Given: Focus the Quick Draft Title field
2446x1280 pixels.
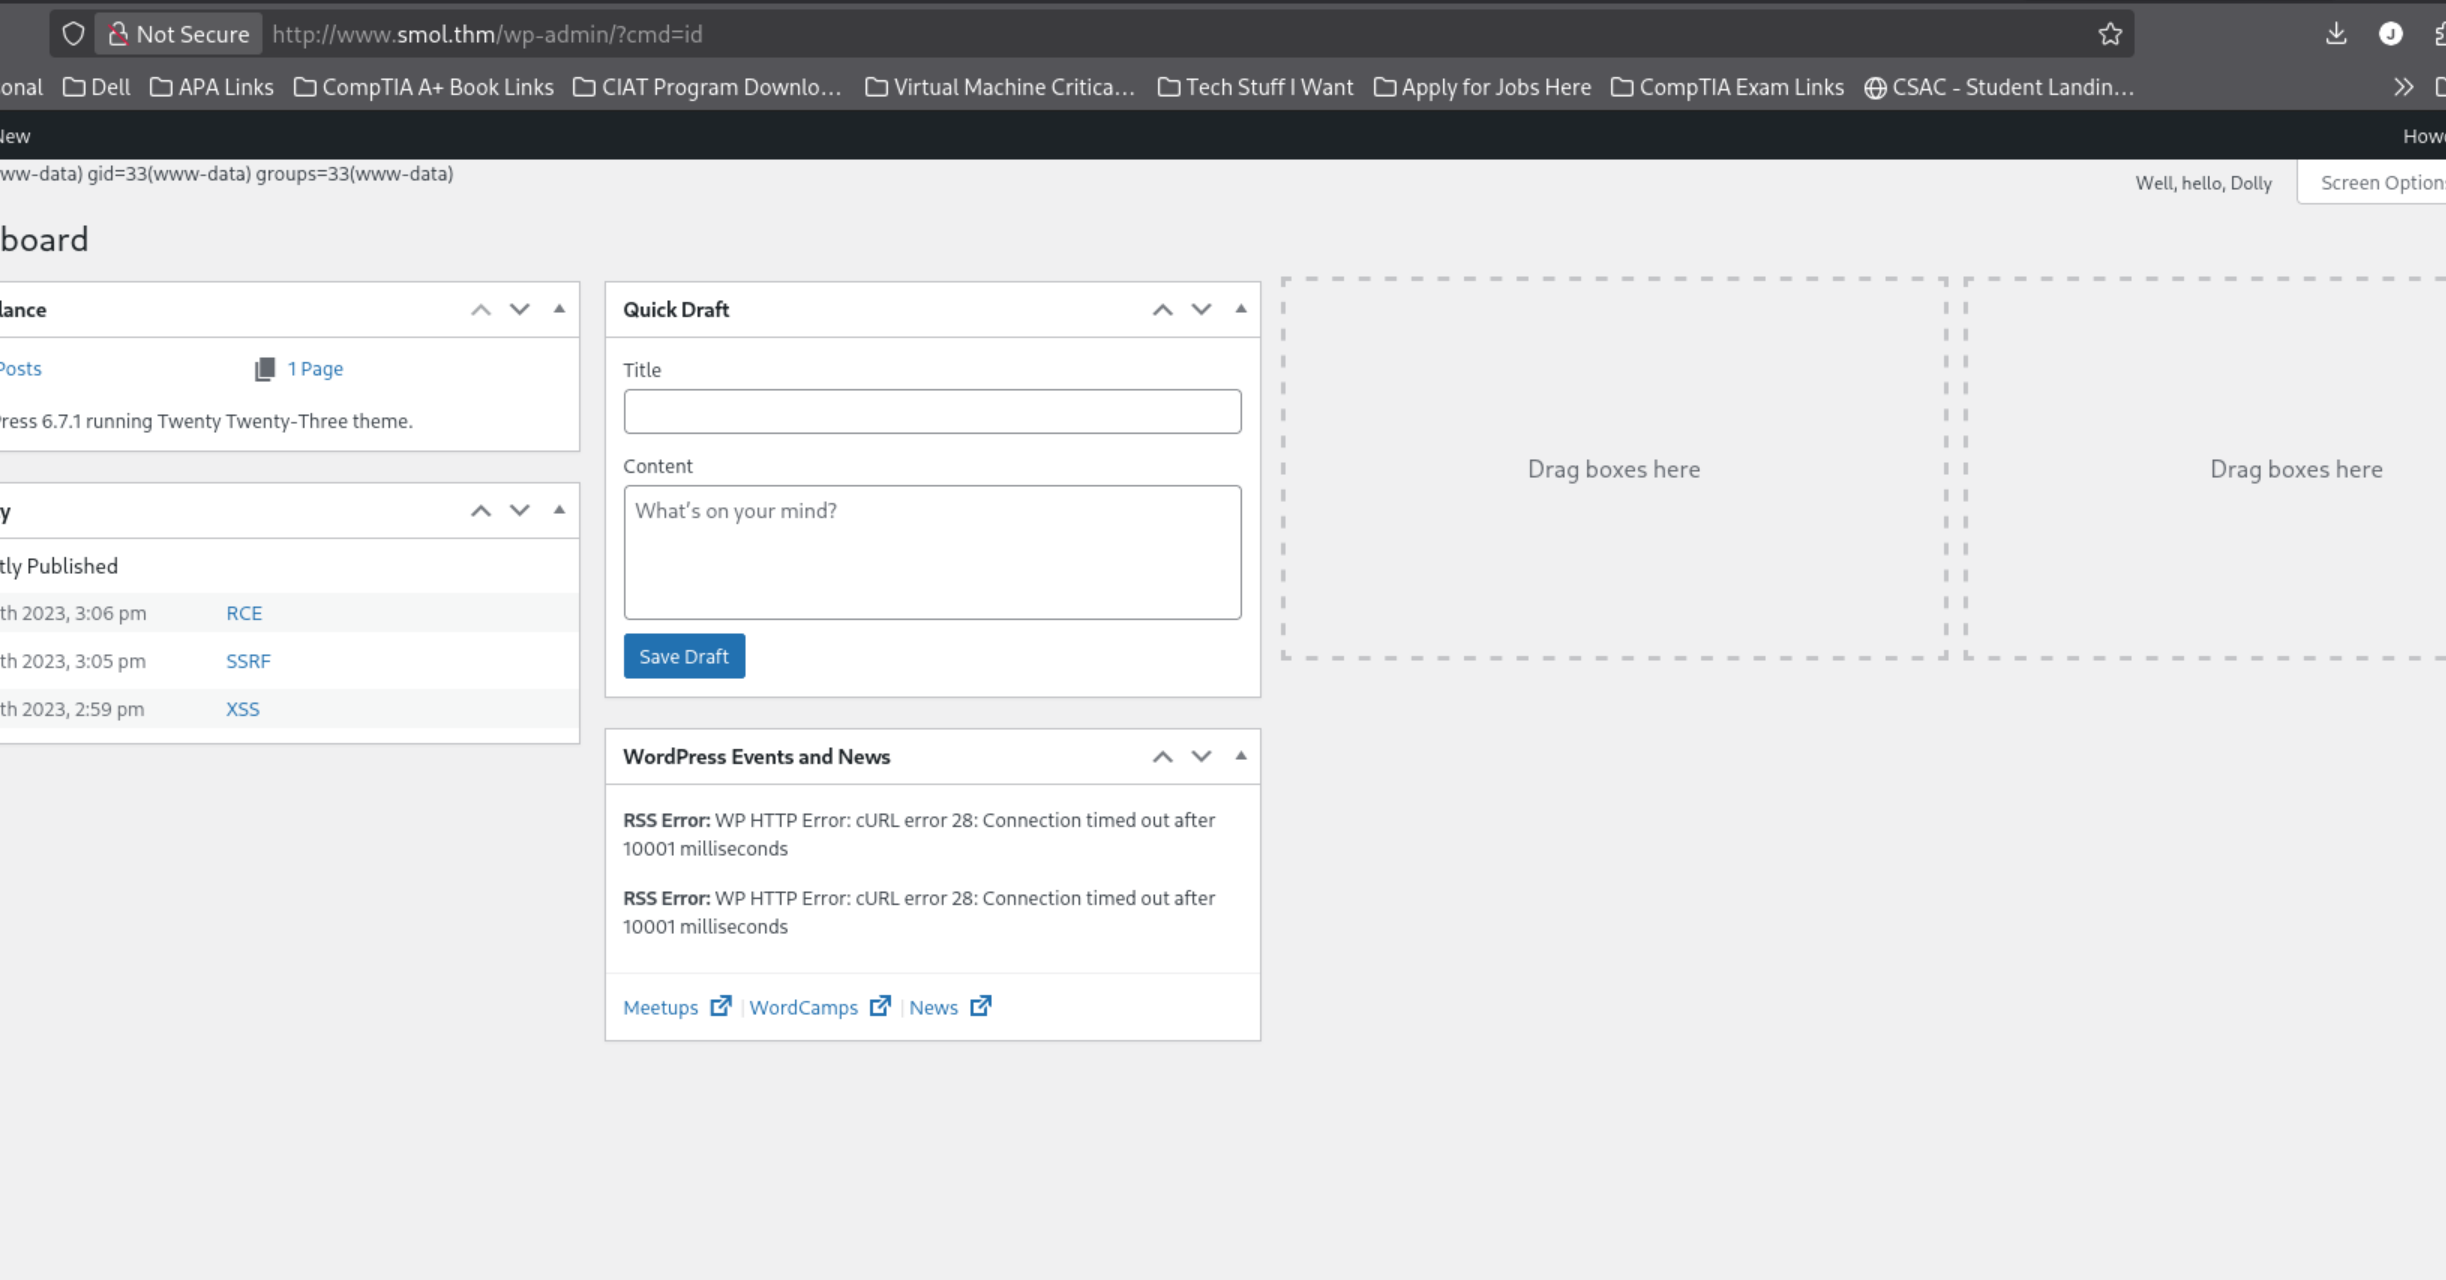Looking at the screenshot, I should tap(932, 411).
